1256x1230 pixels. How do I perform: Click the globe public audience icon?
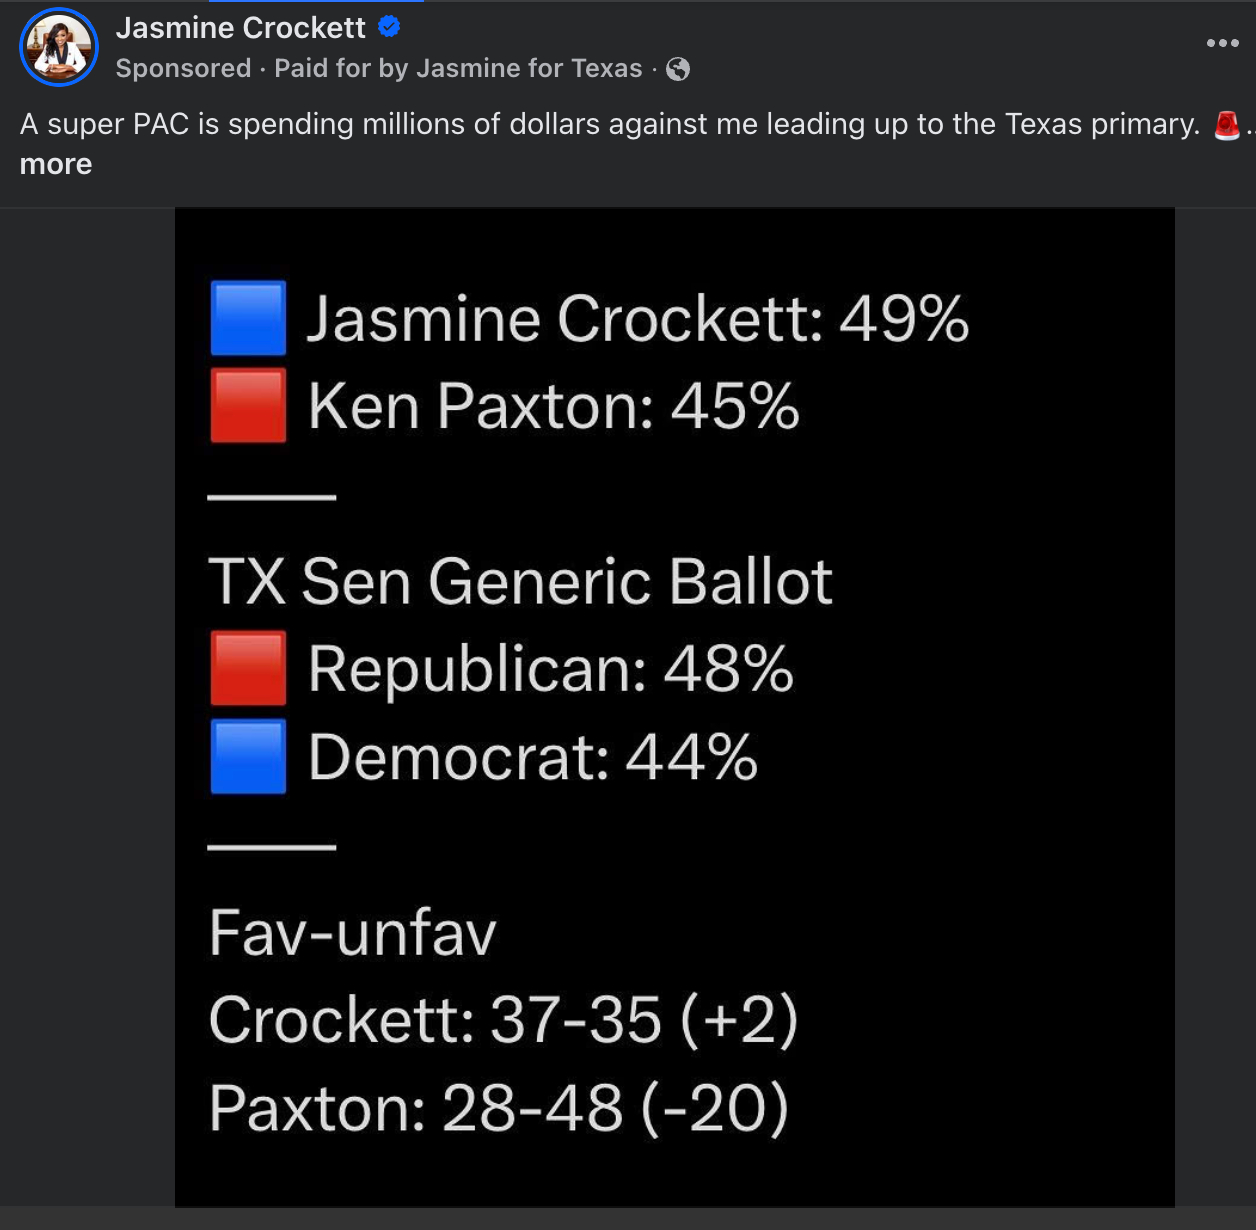pyautogui.click(x=678, y=69)
